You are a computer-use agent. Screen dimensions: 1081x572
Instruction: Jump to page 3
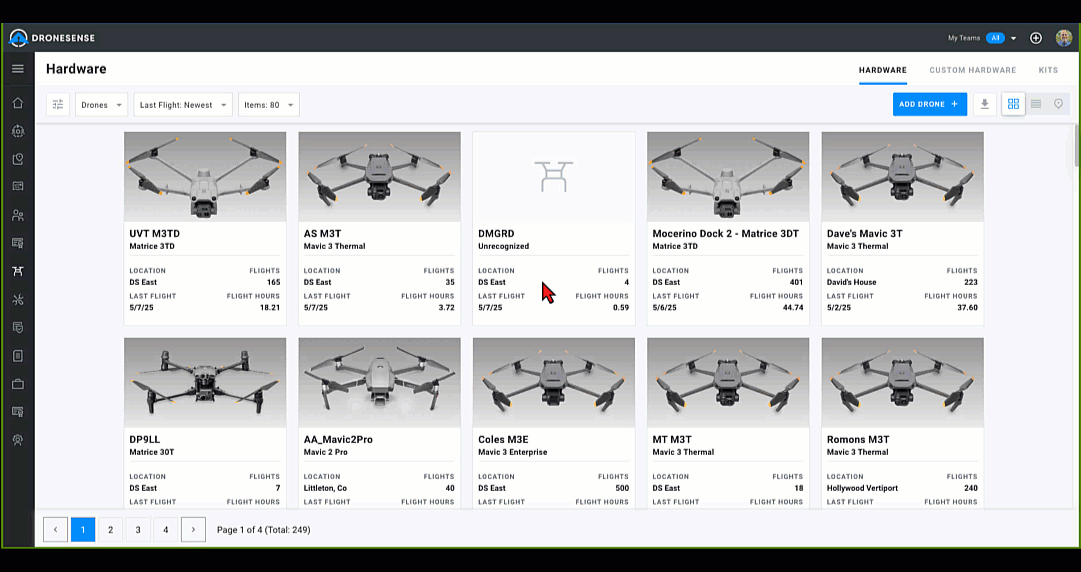138,530
